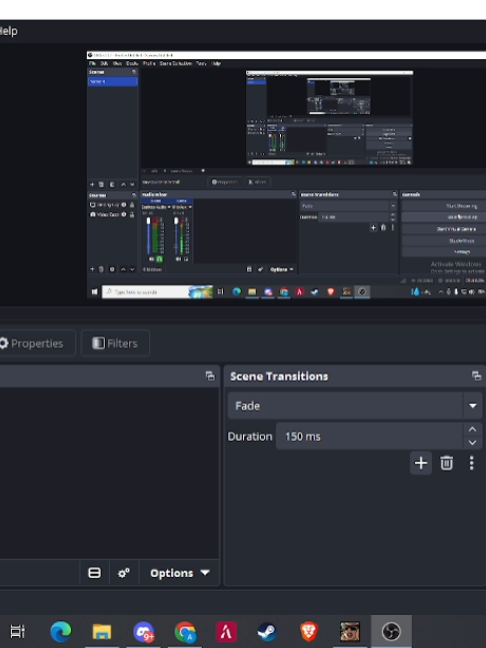Viewport: 486px width, 648px height.
Task: Open transition properties three-dot menu
Action: [472, 463]
